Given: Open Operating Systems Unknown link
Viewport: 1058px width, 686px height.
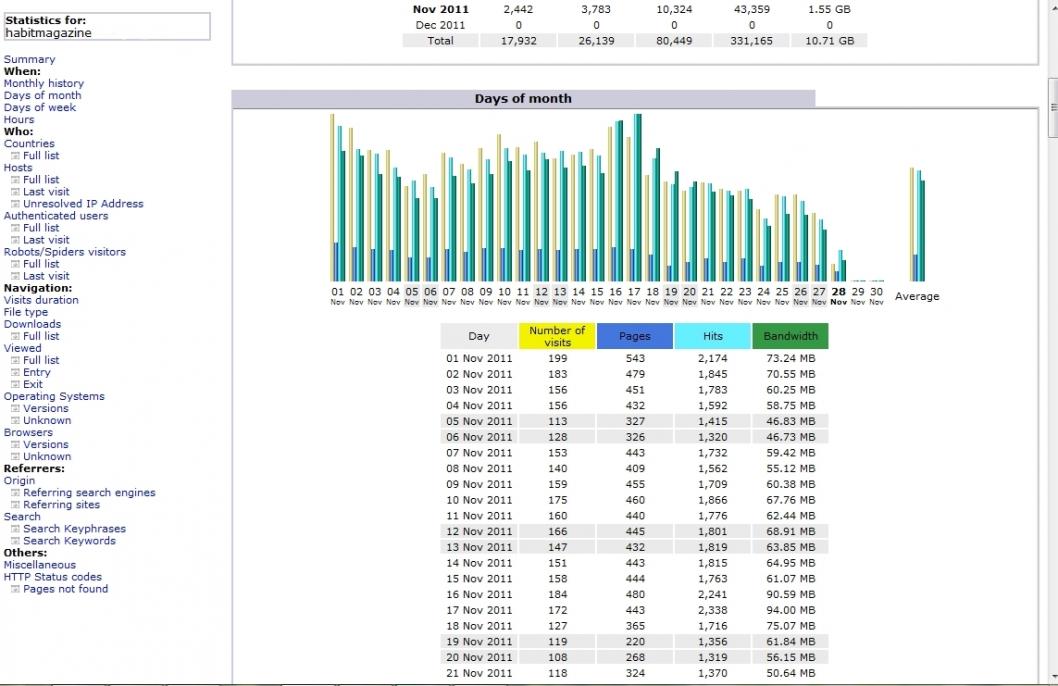Looking at the screenshot, I should [47, 420].
